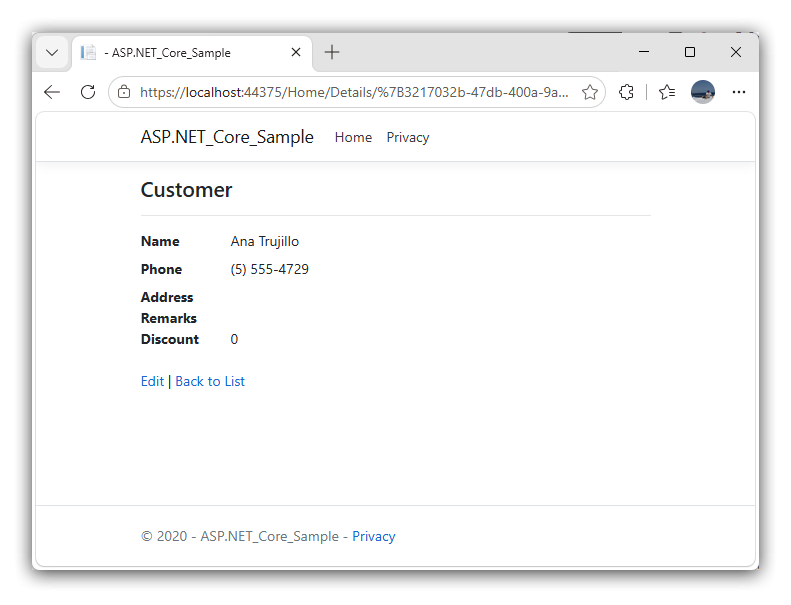Open the Privacy nav item
791x605 pixels.
(x=408, y=137)
